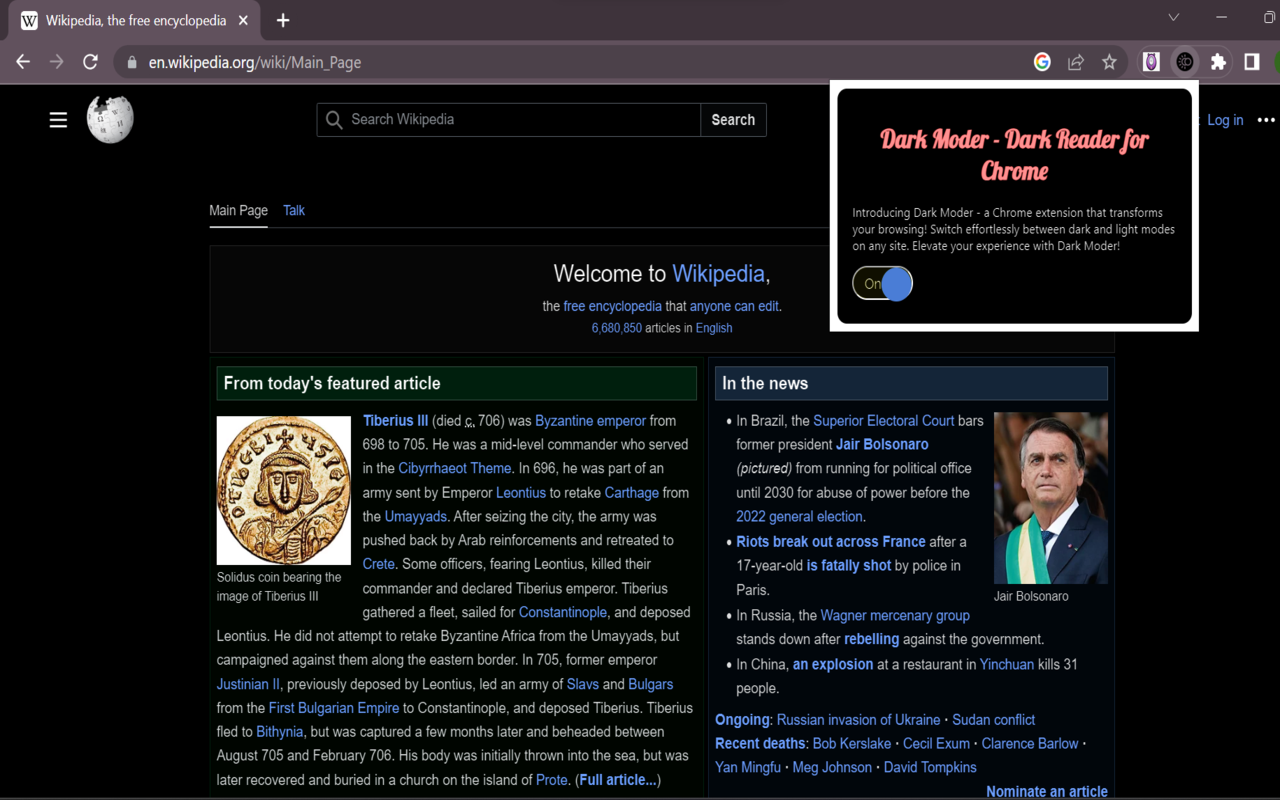Screen dimensions: 1280x800
Task: Open a new browser tab
Action: (x=283, y=20)
